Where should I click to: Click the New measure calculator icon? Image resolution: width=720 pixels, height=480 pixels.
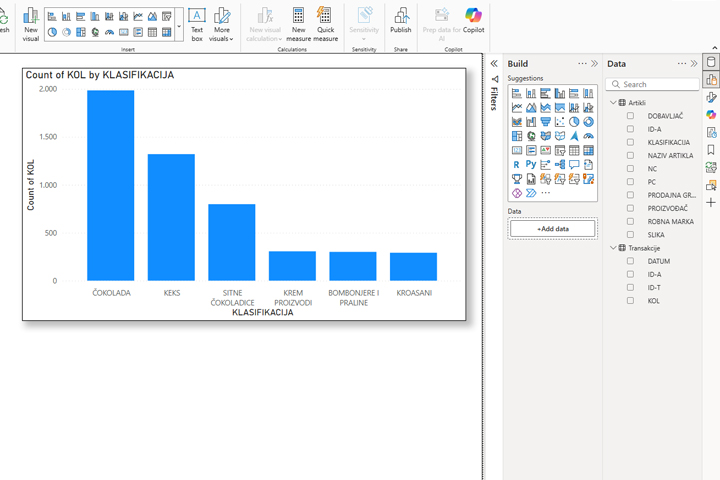[x=298, y=17]
